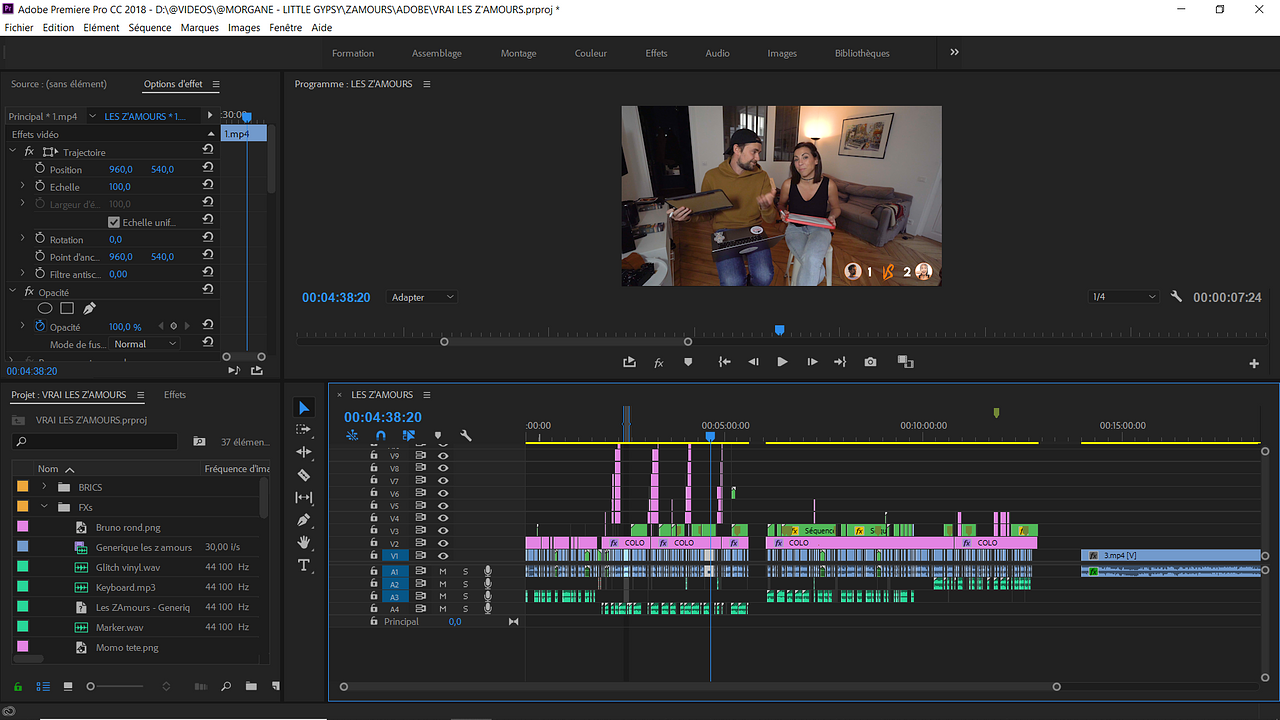Select the Type (T) tool

305,565
